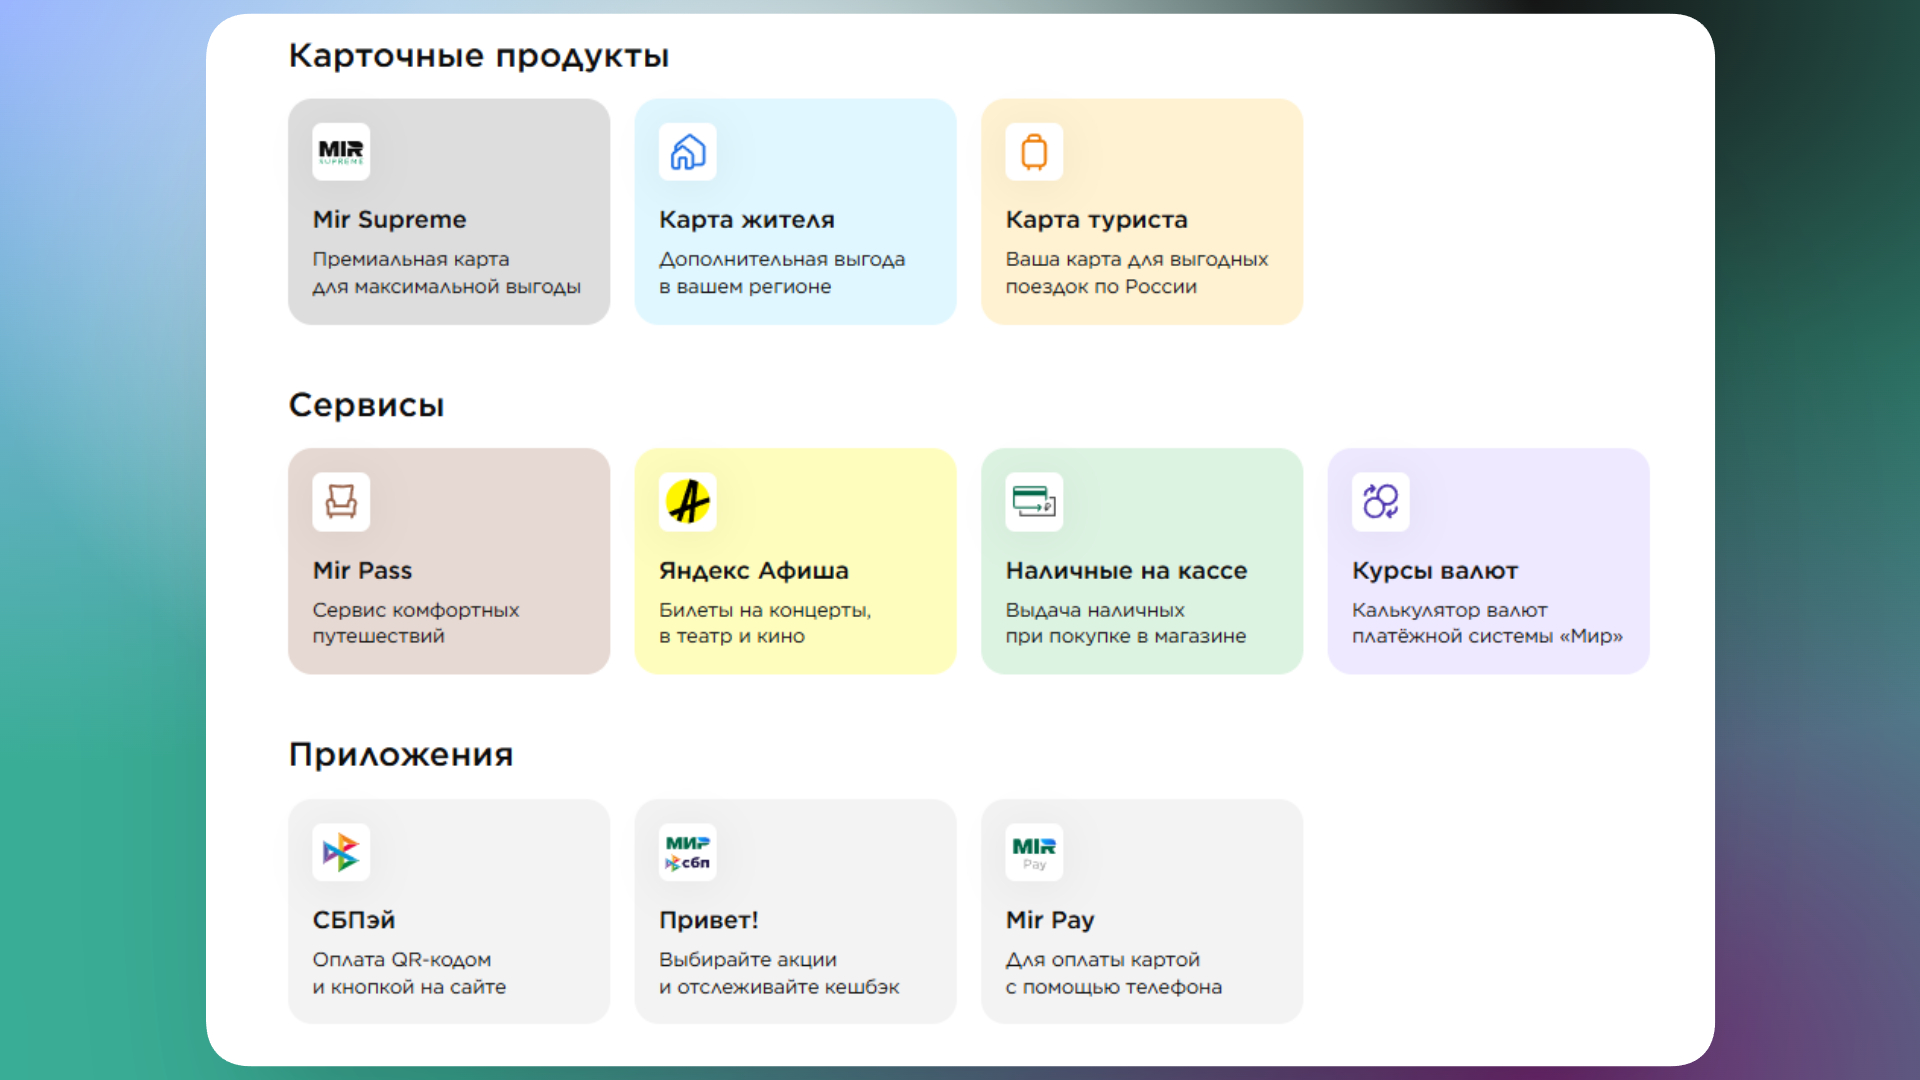Open the Mir Supreme title link
Image resolution: width=1920 pixels, height=1080 pixels.
tap(389, 220)
